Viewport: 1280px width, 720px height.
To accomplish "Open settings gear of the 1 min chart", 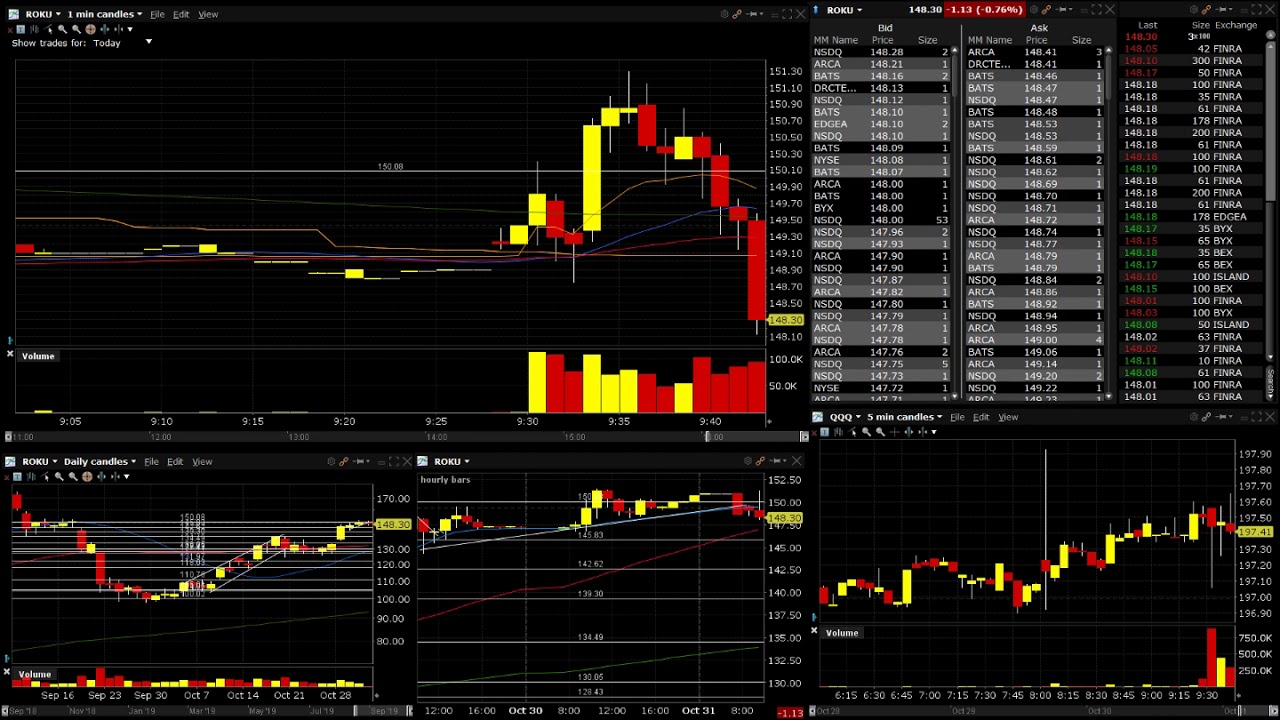I will click(x=724, y=14).
